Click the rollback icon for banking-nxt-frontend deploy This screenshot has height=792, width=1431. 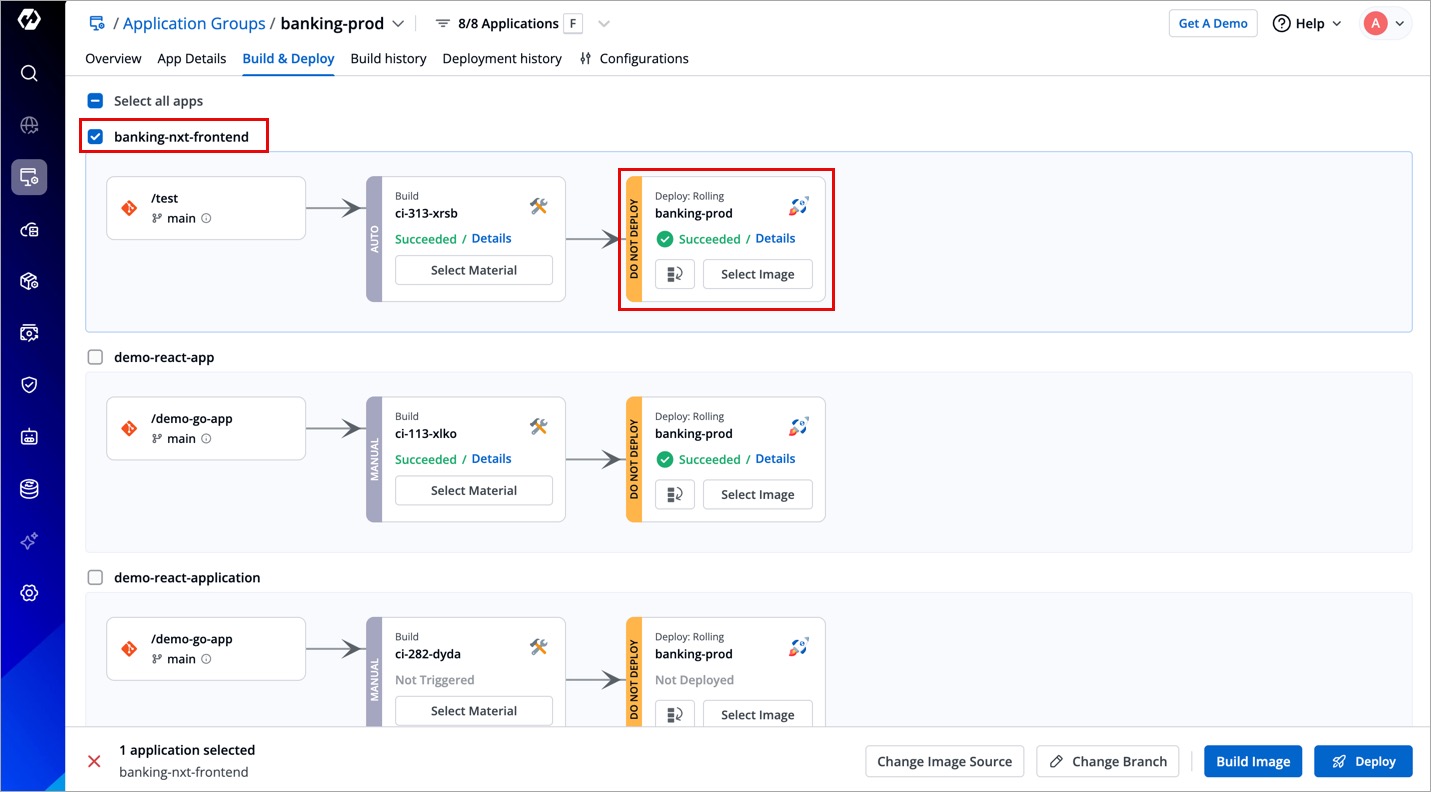click(675, 274)
